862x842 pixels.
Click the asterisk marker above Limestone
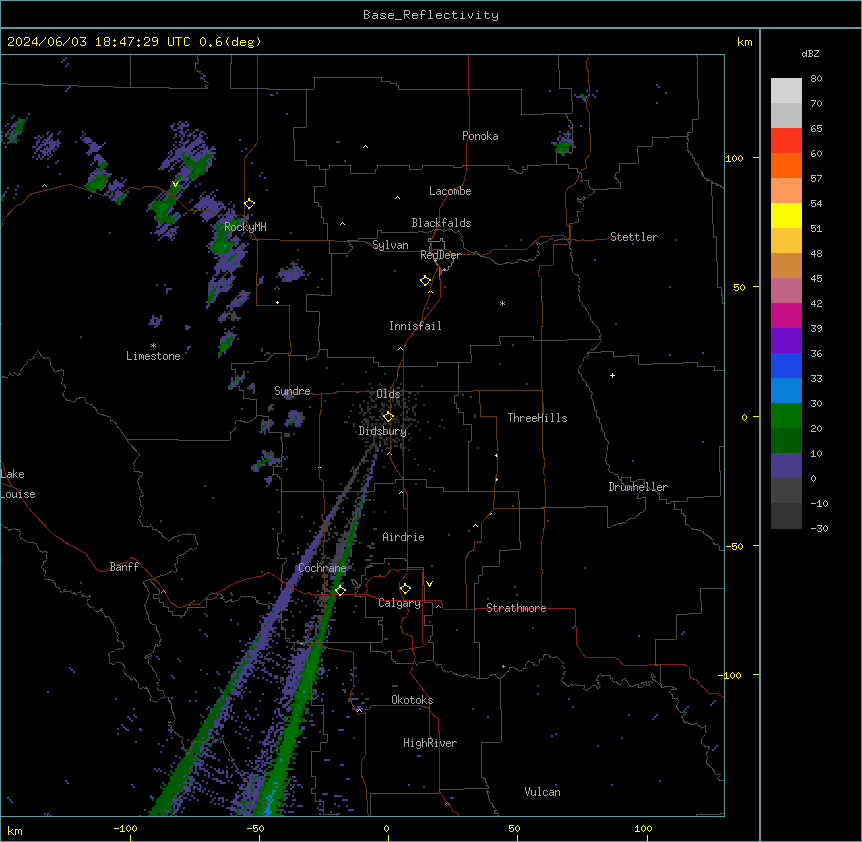coord(153,346)
